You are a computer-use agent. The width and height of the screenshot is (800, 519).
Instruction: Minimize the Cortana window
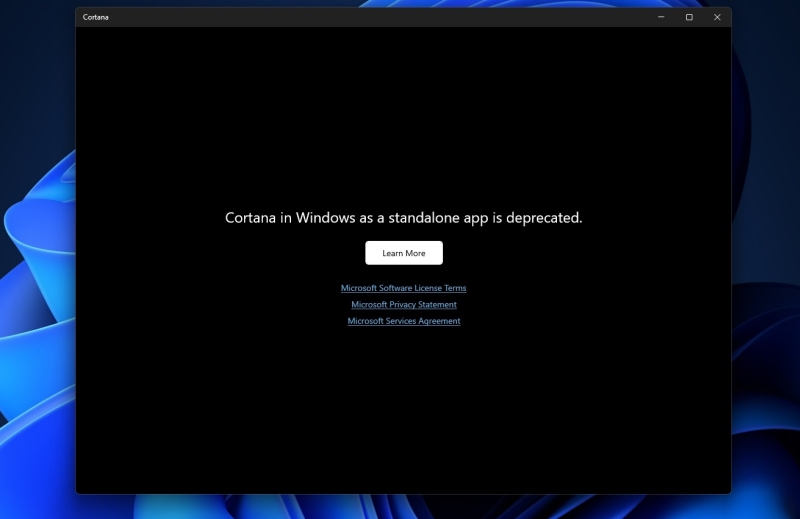tap(661, 17)
